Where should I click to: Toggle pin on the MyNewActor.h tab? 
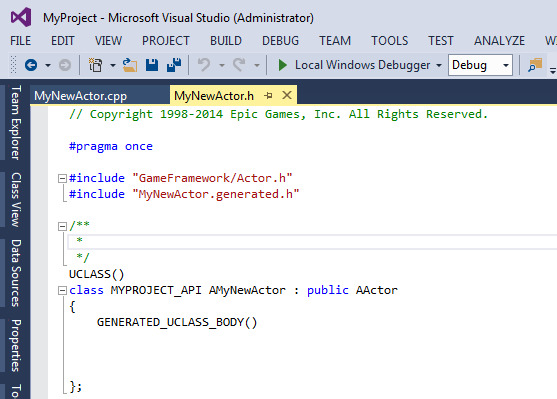click(x=268, y=96)
